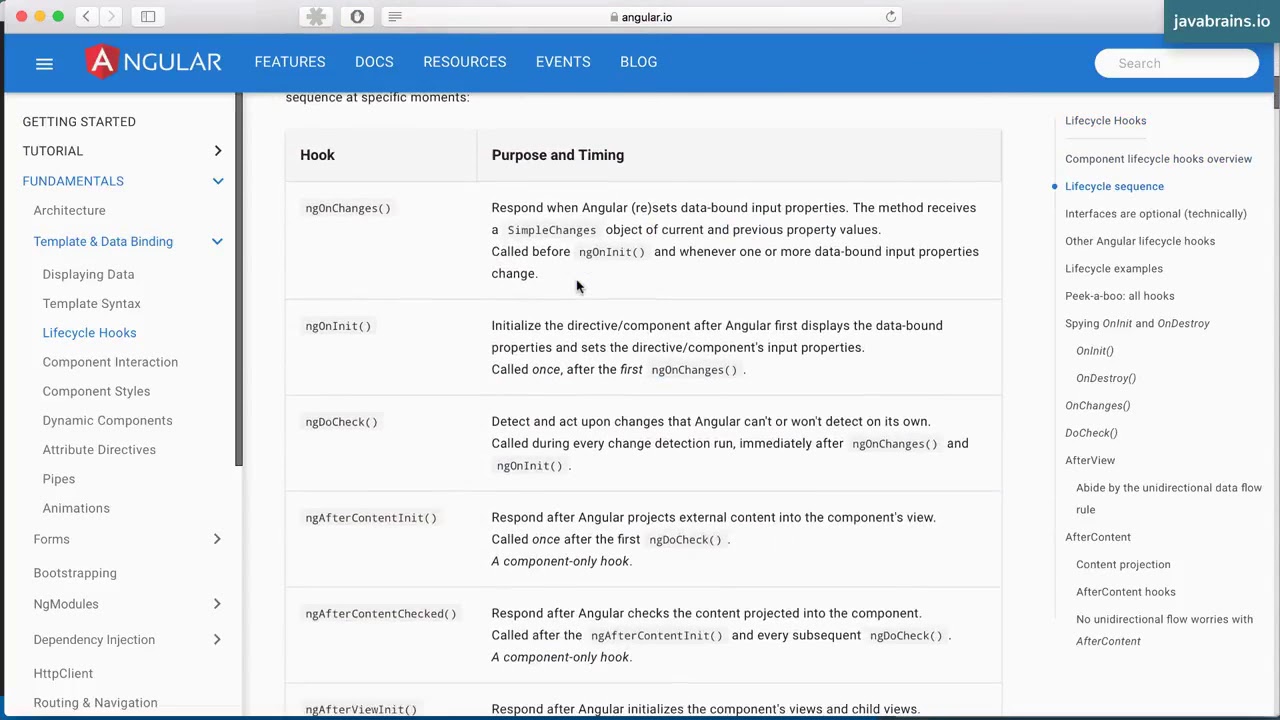Image resolution: width=1280 pixels, height=720 pixels.
Task: Open the Component Interaction page
Action: 110,362
